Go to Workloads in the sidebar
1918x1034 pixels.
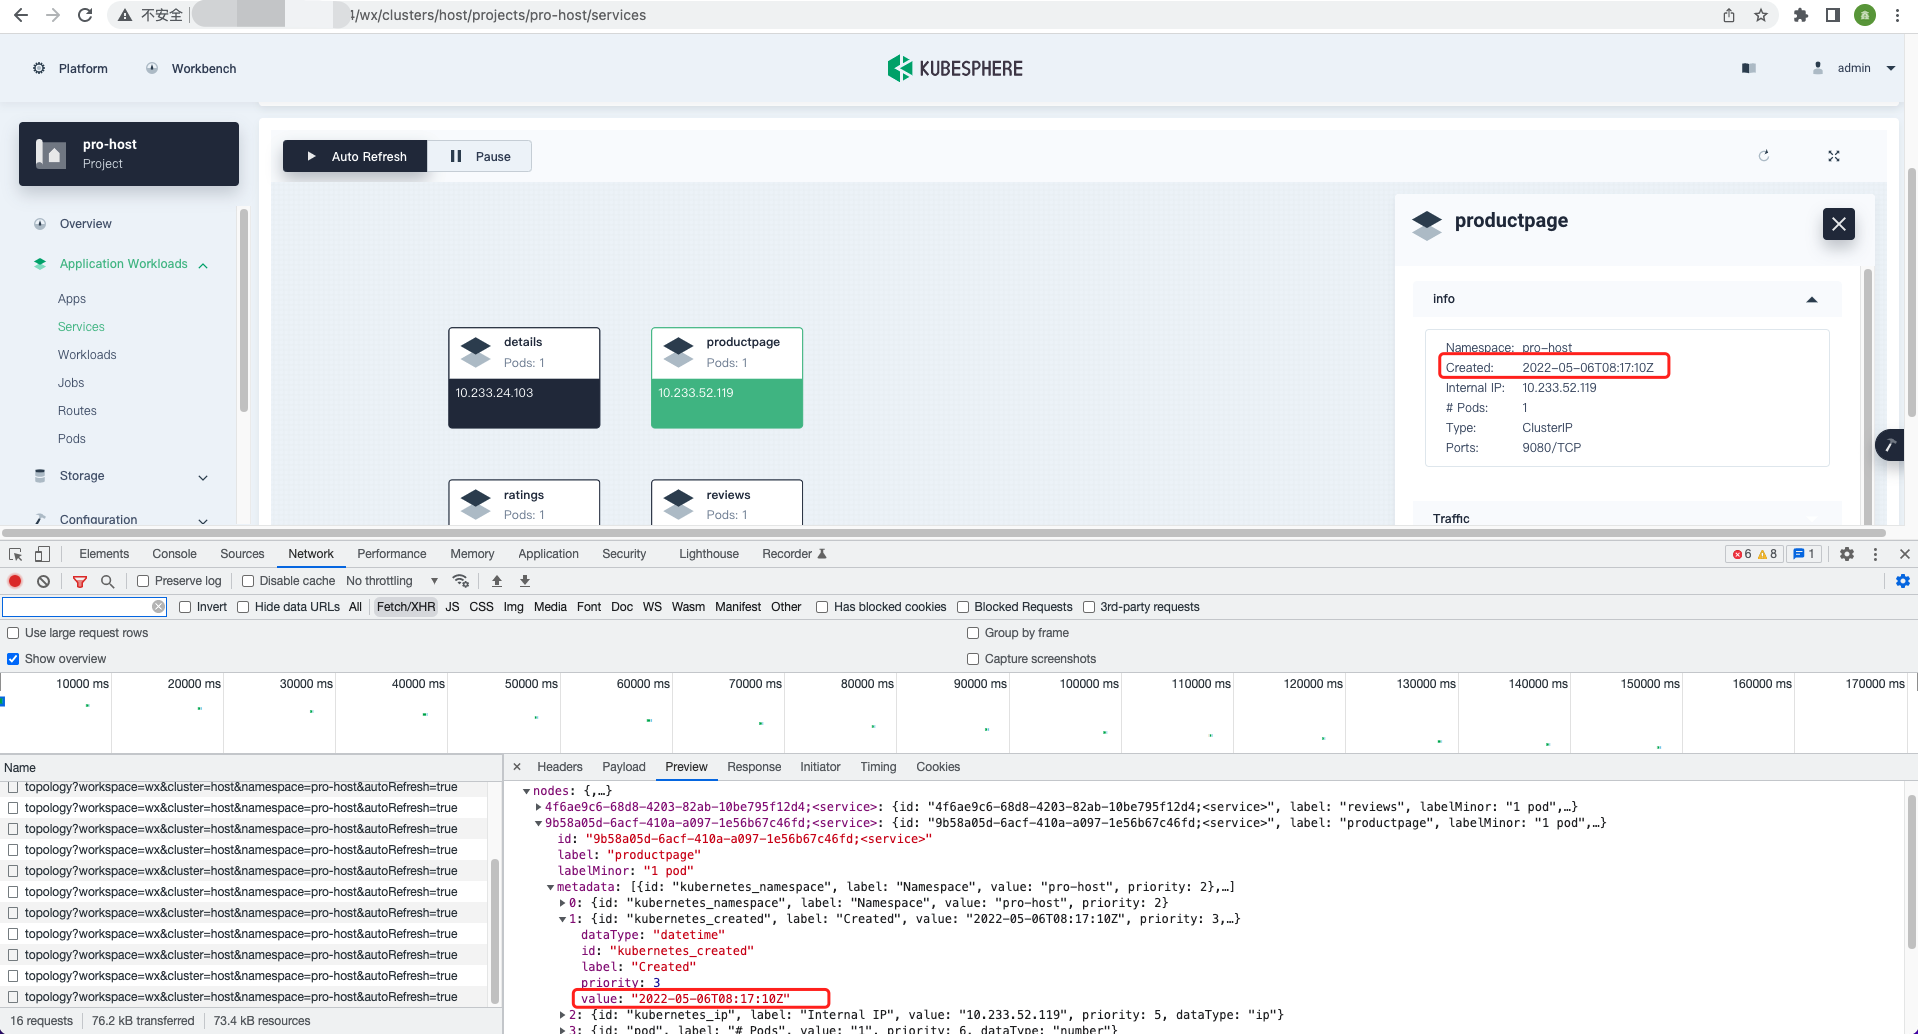87,355
